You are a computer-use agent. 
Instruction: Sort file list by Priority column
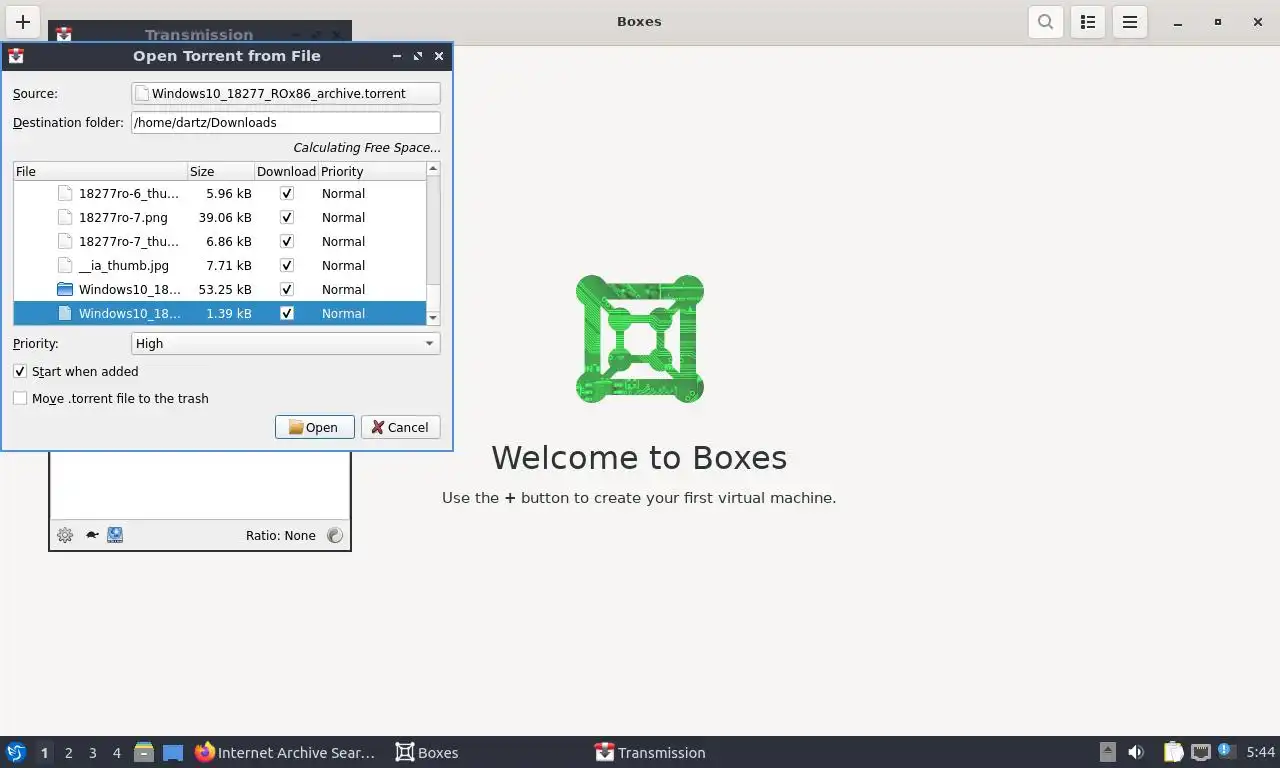click(372, 171)
